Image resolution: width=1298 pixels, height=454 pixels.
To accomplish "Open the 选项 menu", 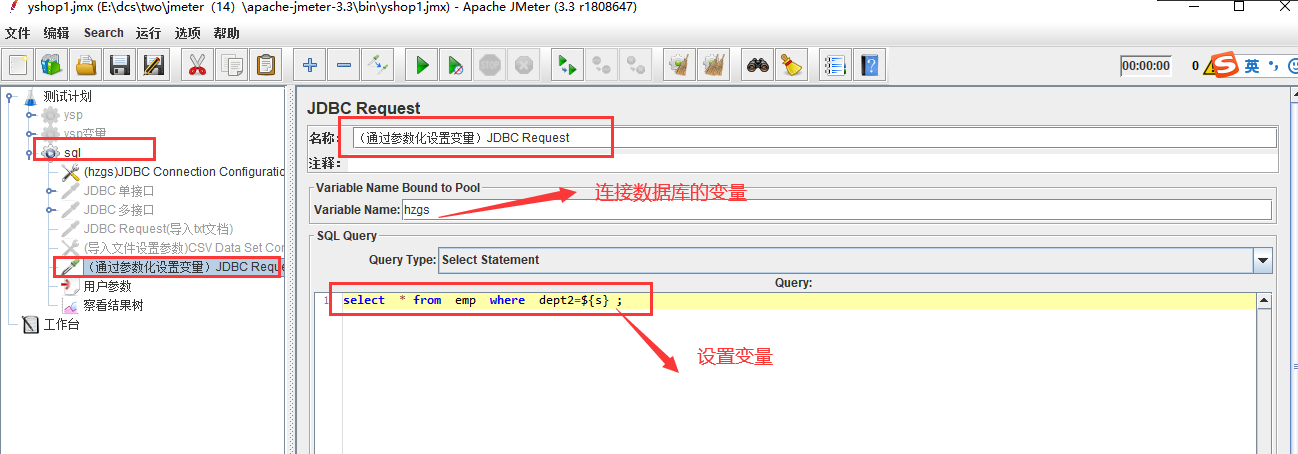I will pyautogui.click(x=187, y=33).
